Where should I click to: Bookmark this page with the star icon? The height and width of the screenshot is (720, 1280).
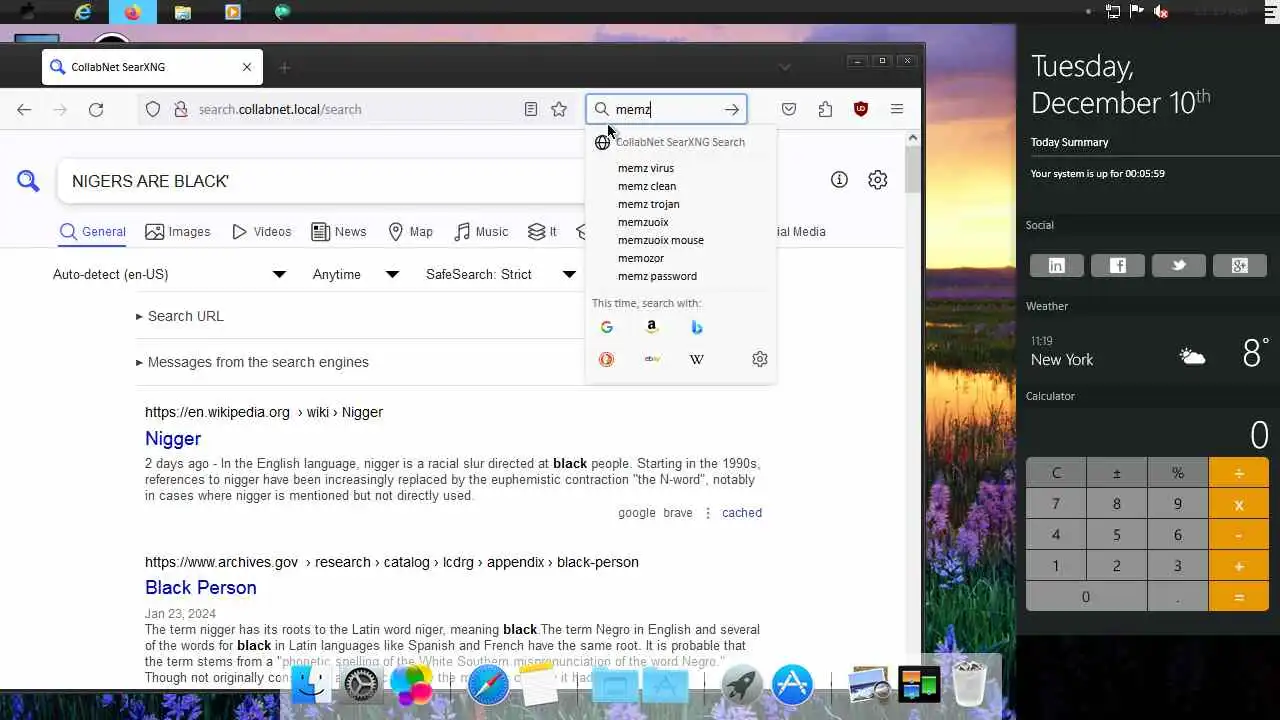(559, 109)
